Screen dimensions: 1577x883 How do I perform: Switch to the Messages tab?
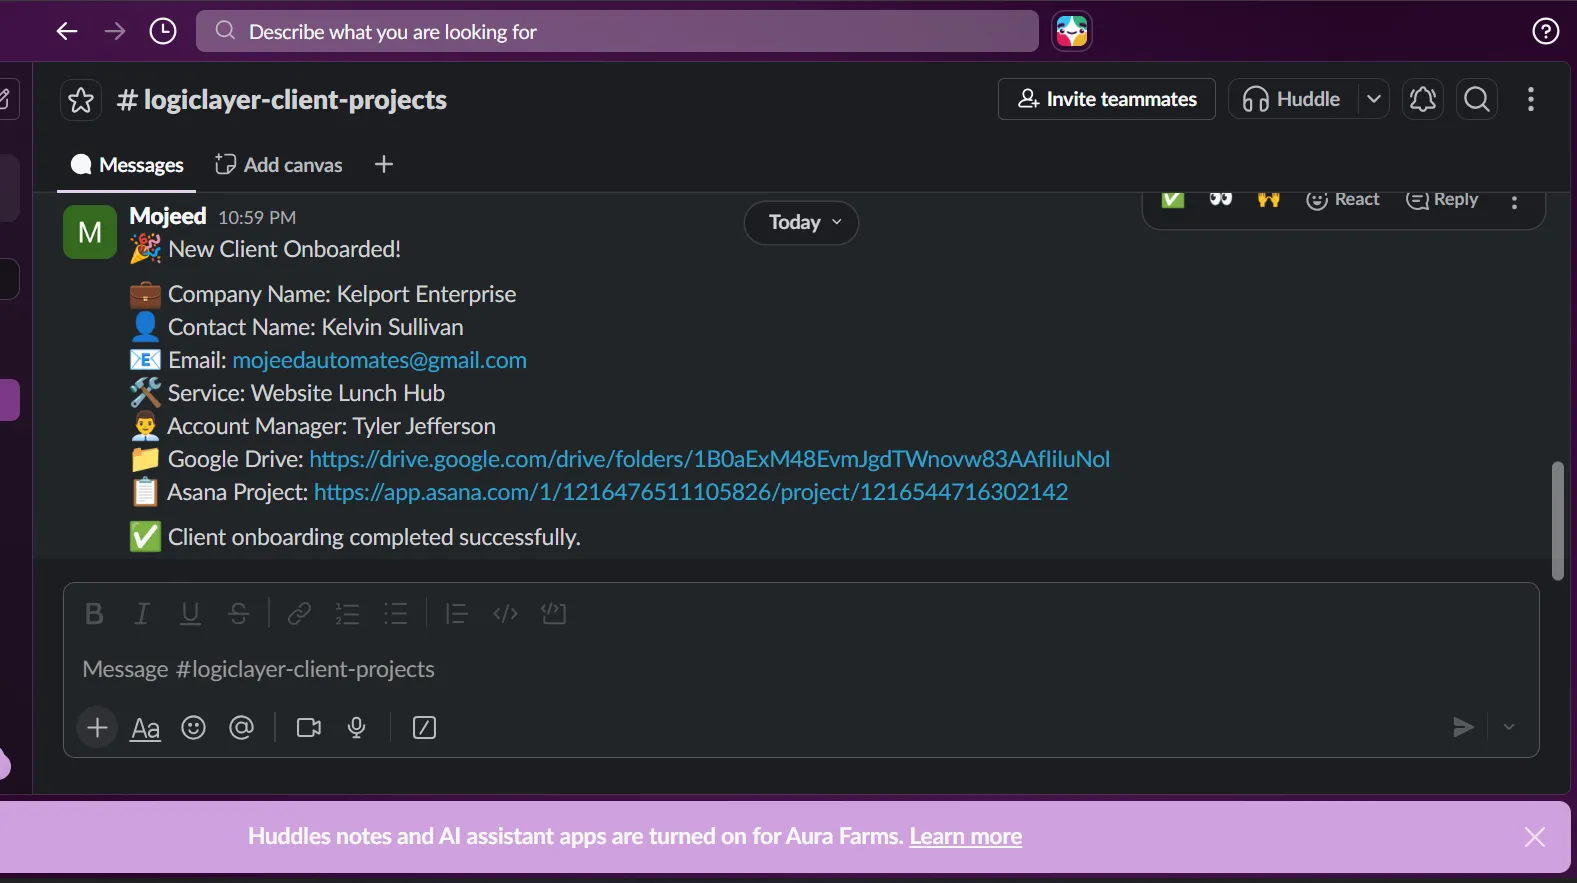pyautogui.click(x=127, y=165)
